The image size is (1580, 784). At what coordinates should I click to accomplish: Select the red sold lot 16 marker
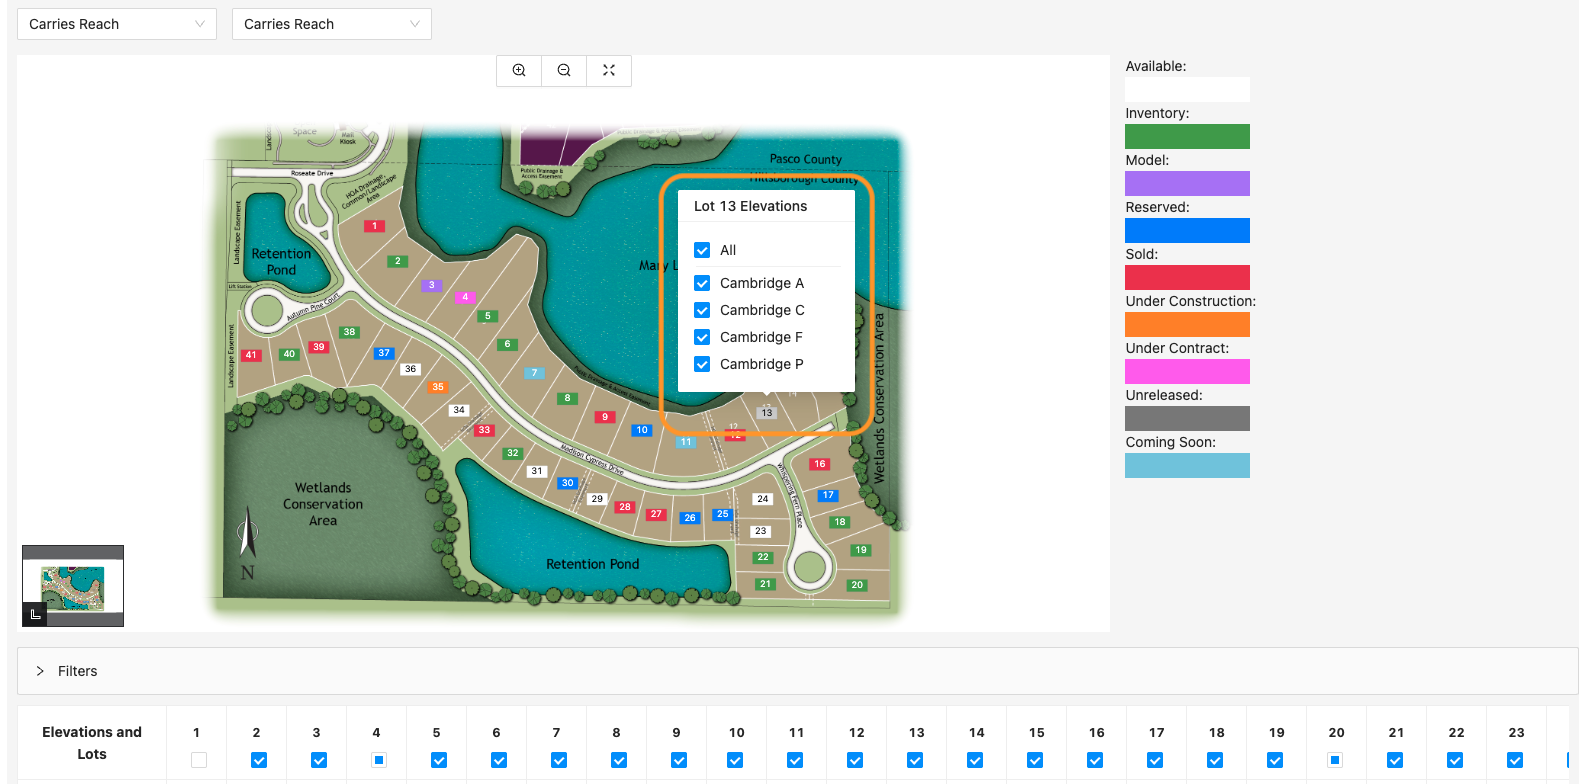tap(820, 464)
